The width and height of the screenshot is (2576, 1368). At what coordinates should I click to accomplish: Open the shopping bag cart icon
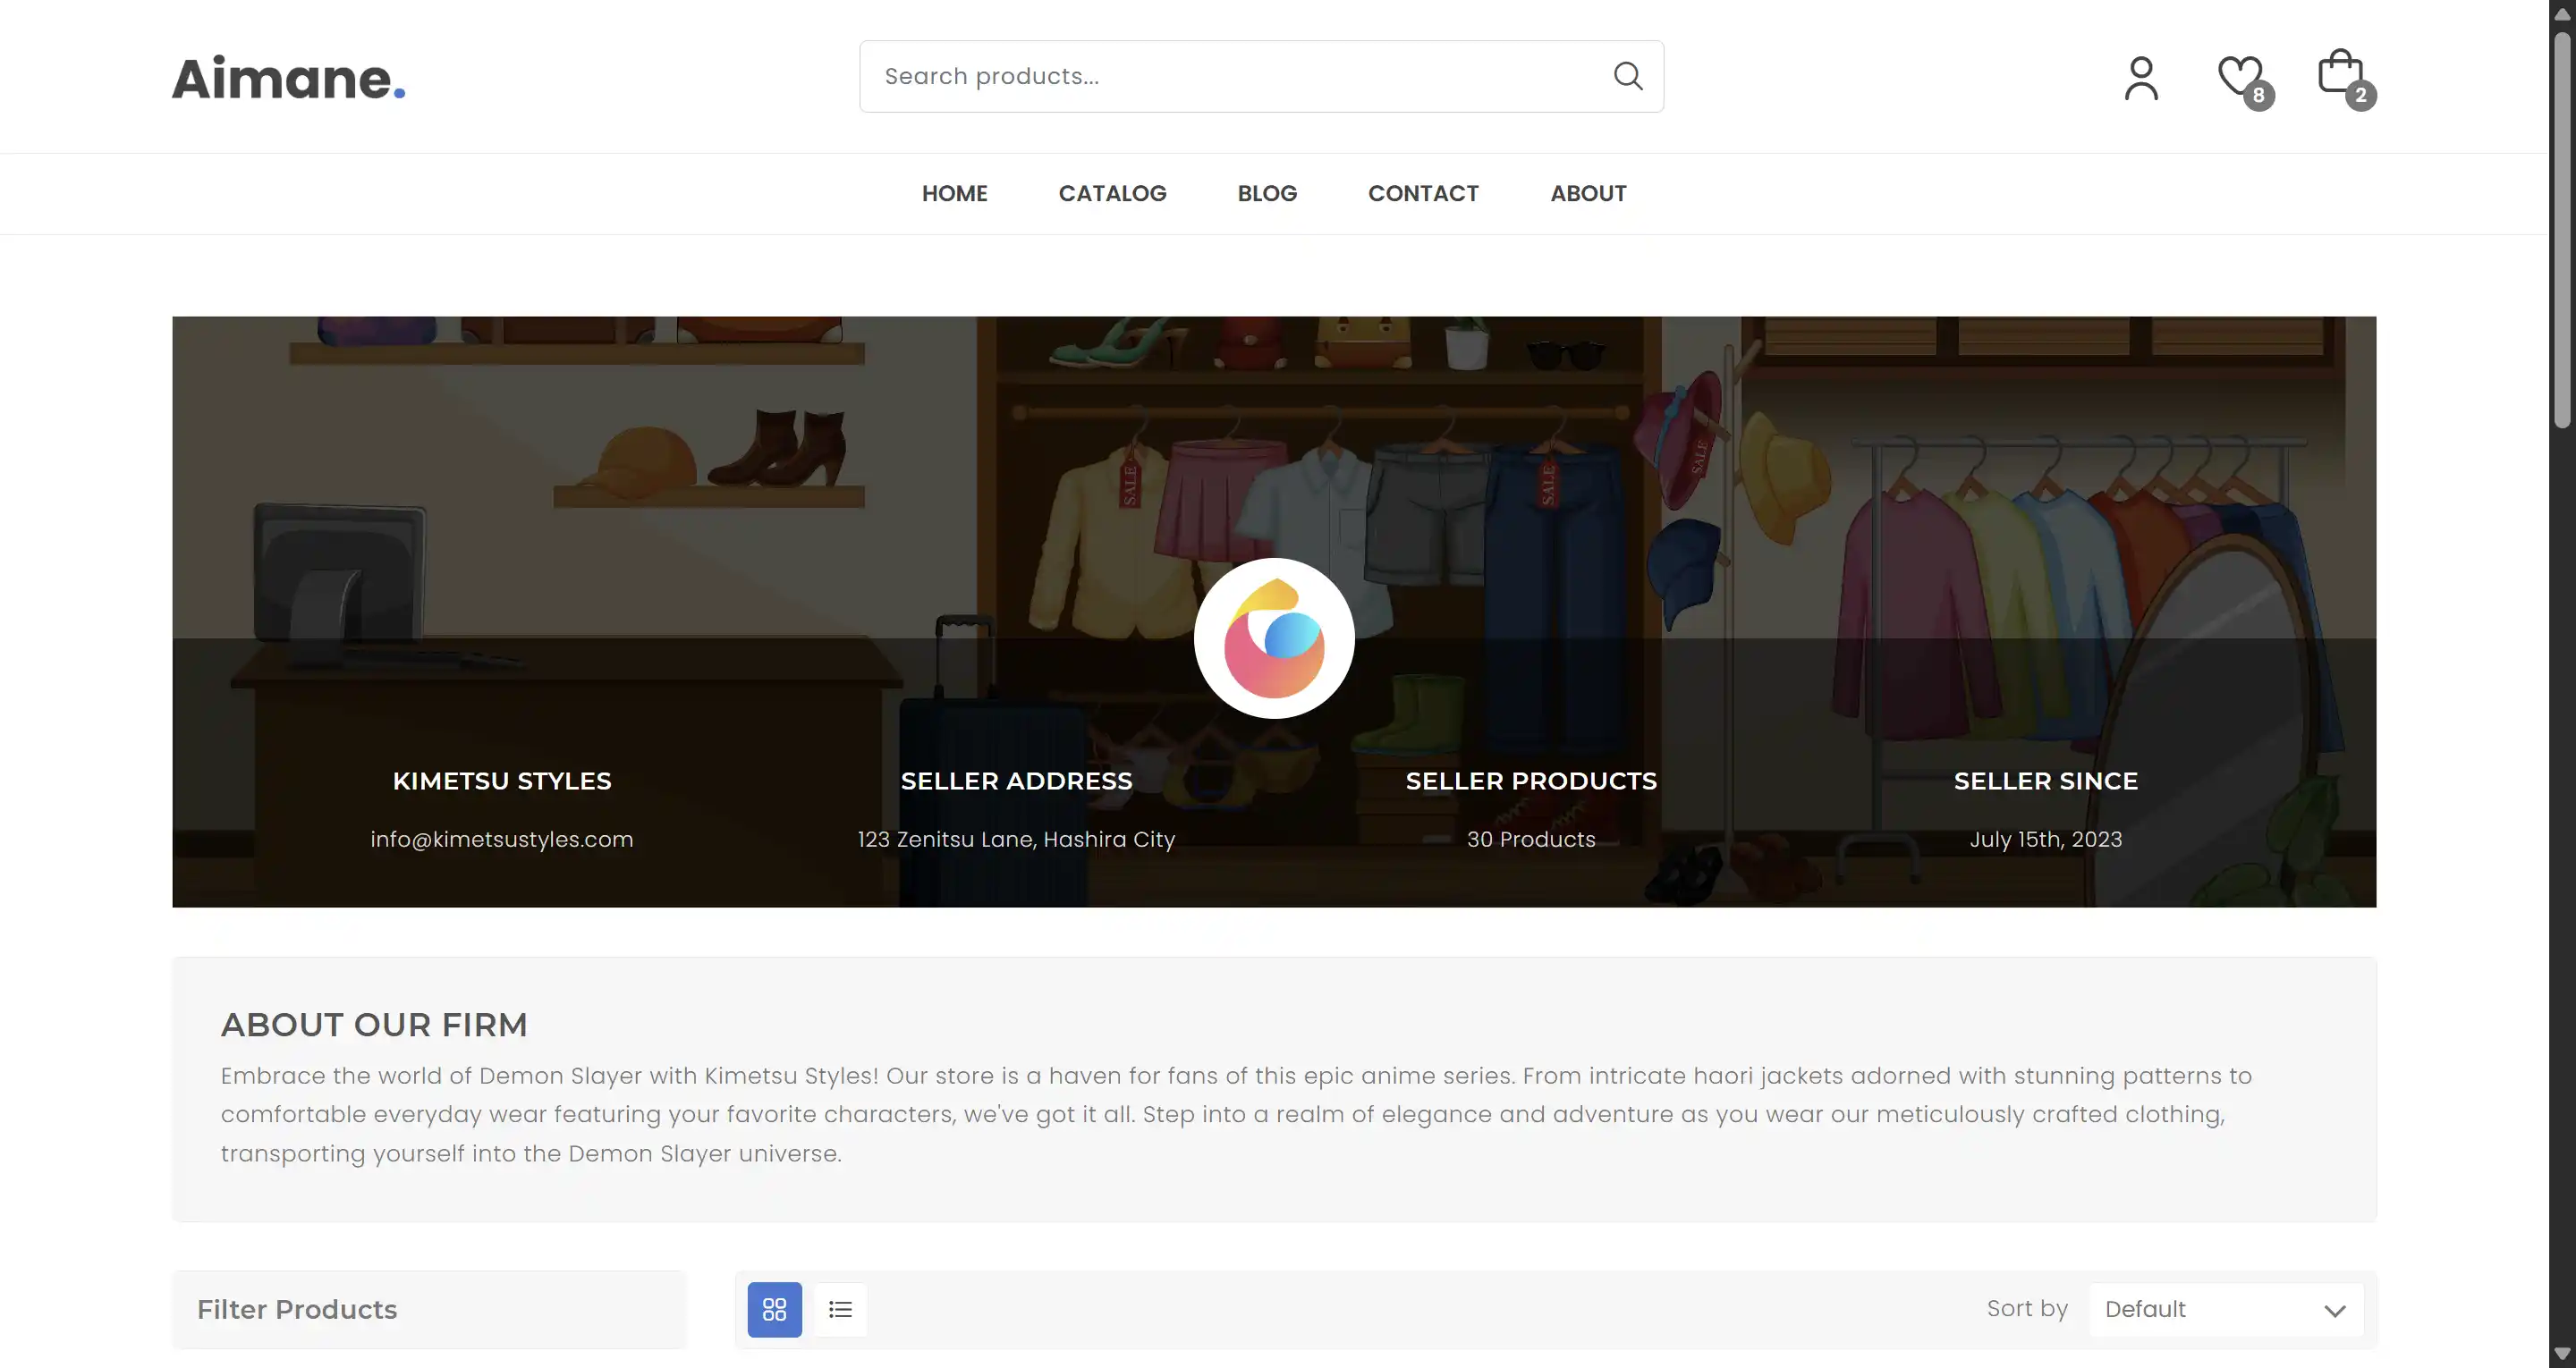pos(2340,74)
